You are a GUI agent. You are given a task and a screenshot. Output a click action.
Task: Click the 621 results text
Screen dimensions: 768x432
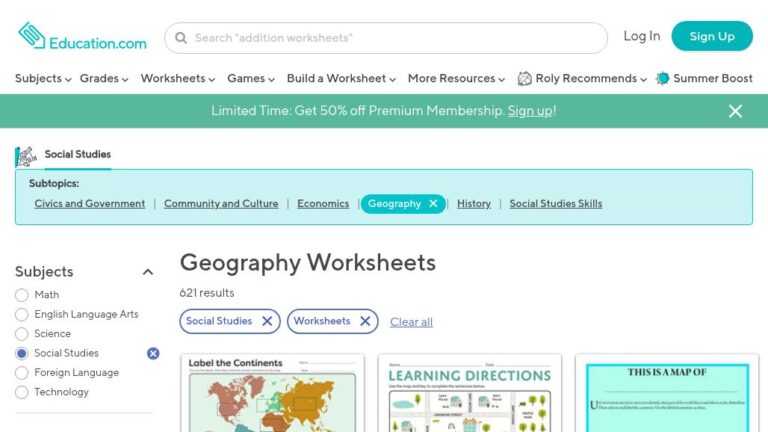207,293
